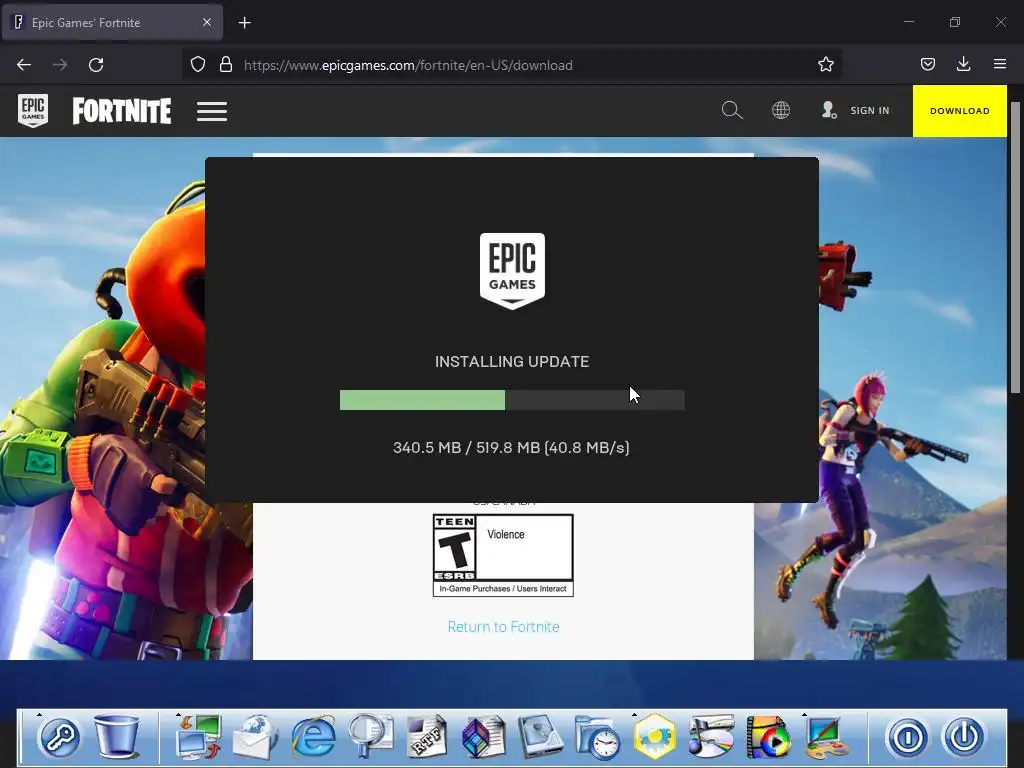Viewport: 1024px width, 768px height.
Task: Click the Fortnite logo in the header
Action: coord(121,111)
